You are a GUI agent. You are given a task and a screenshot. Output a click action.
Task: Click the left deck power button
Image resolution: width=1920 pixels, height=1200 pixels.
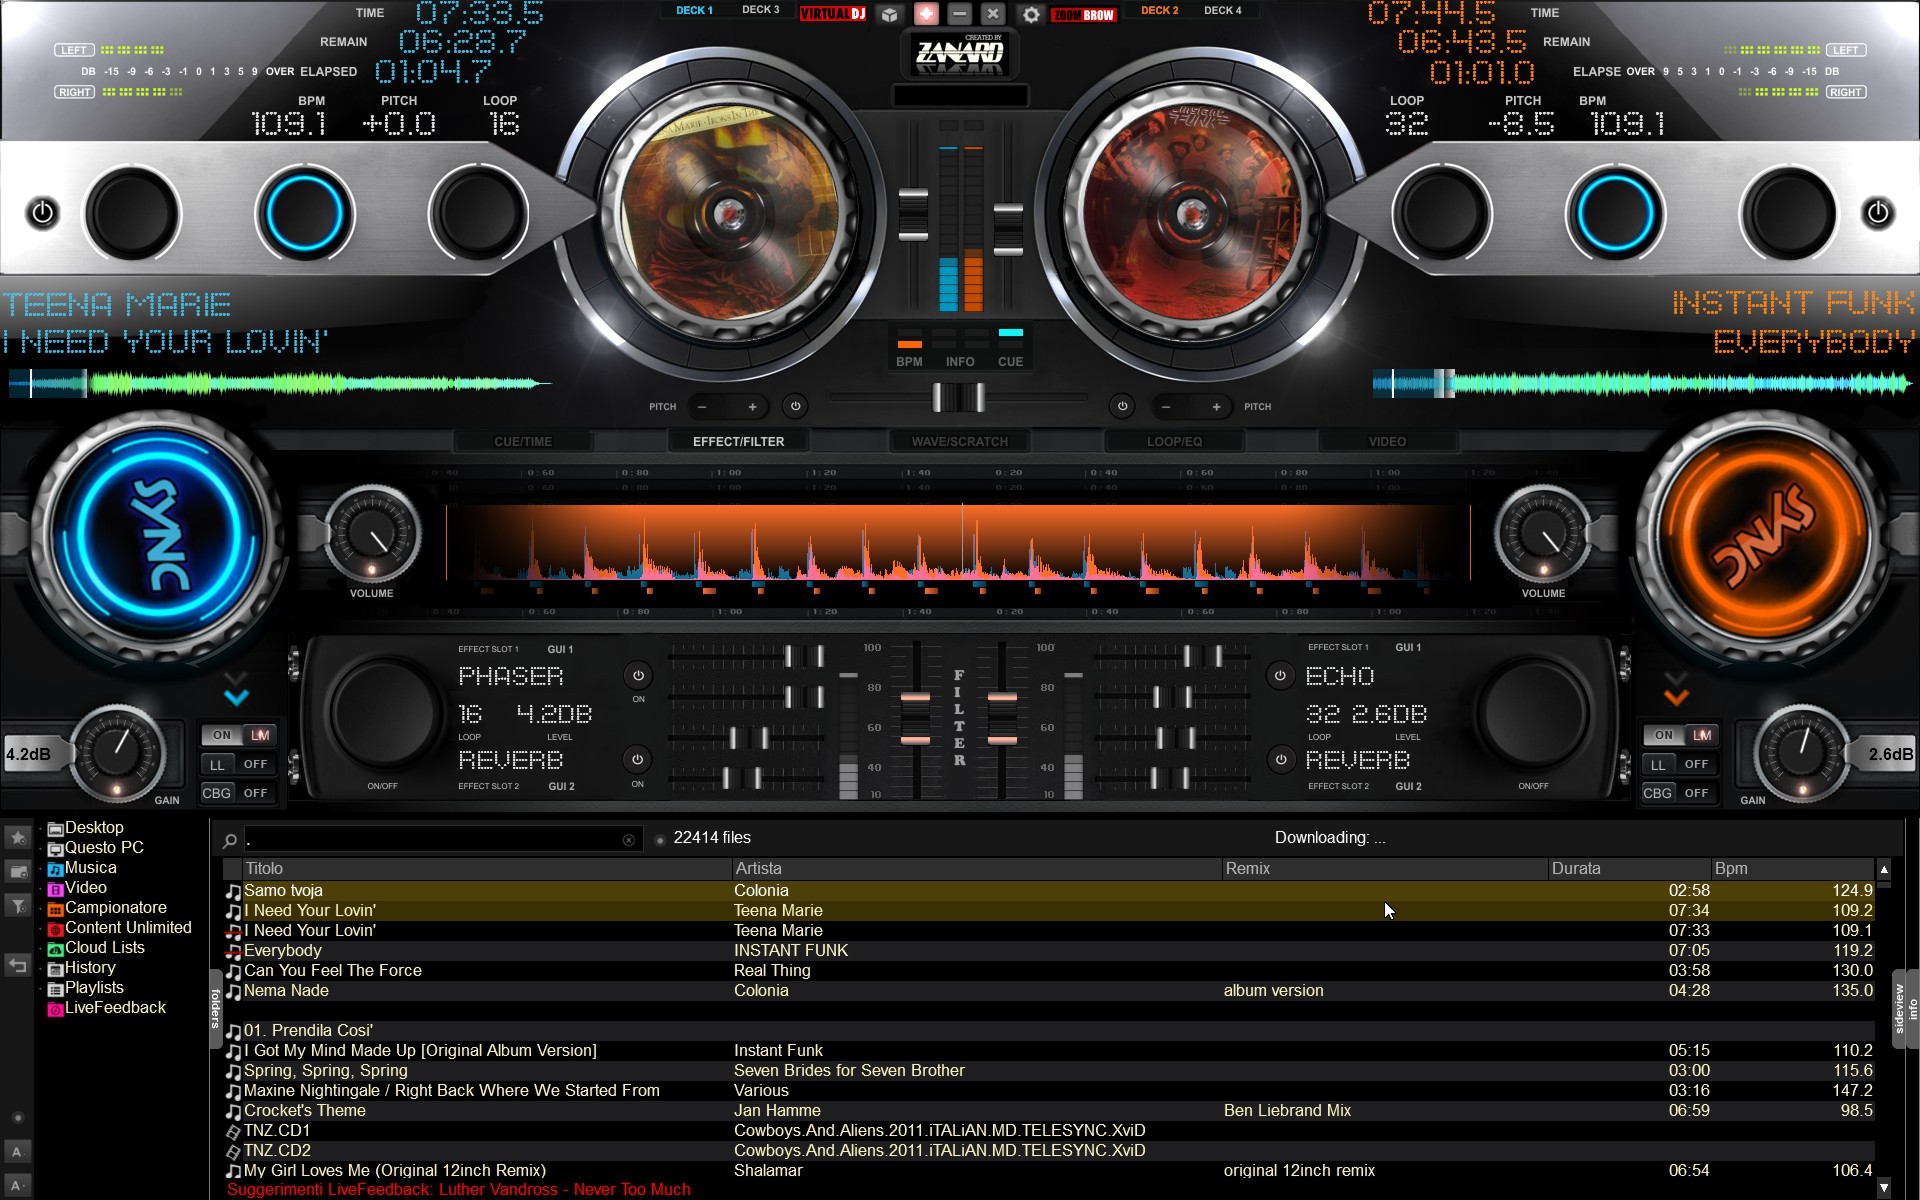click(42, 213)
